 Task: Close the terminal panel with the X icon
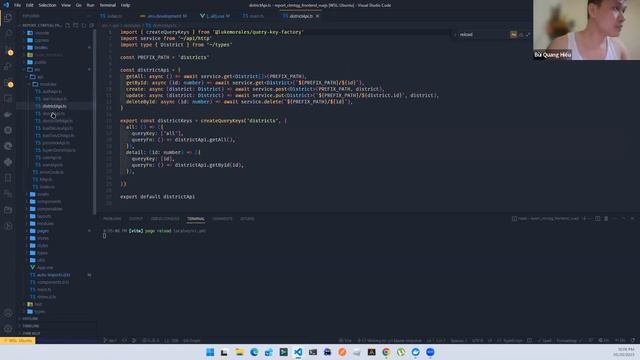pyautogui.click(x=632, y=219)
